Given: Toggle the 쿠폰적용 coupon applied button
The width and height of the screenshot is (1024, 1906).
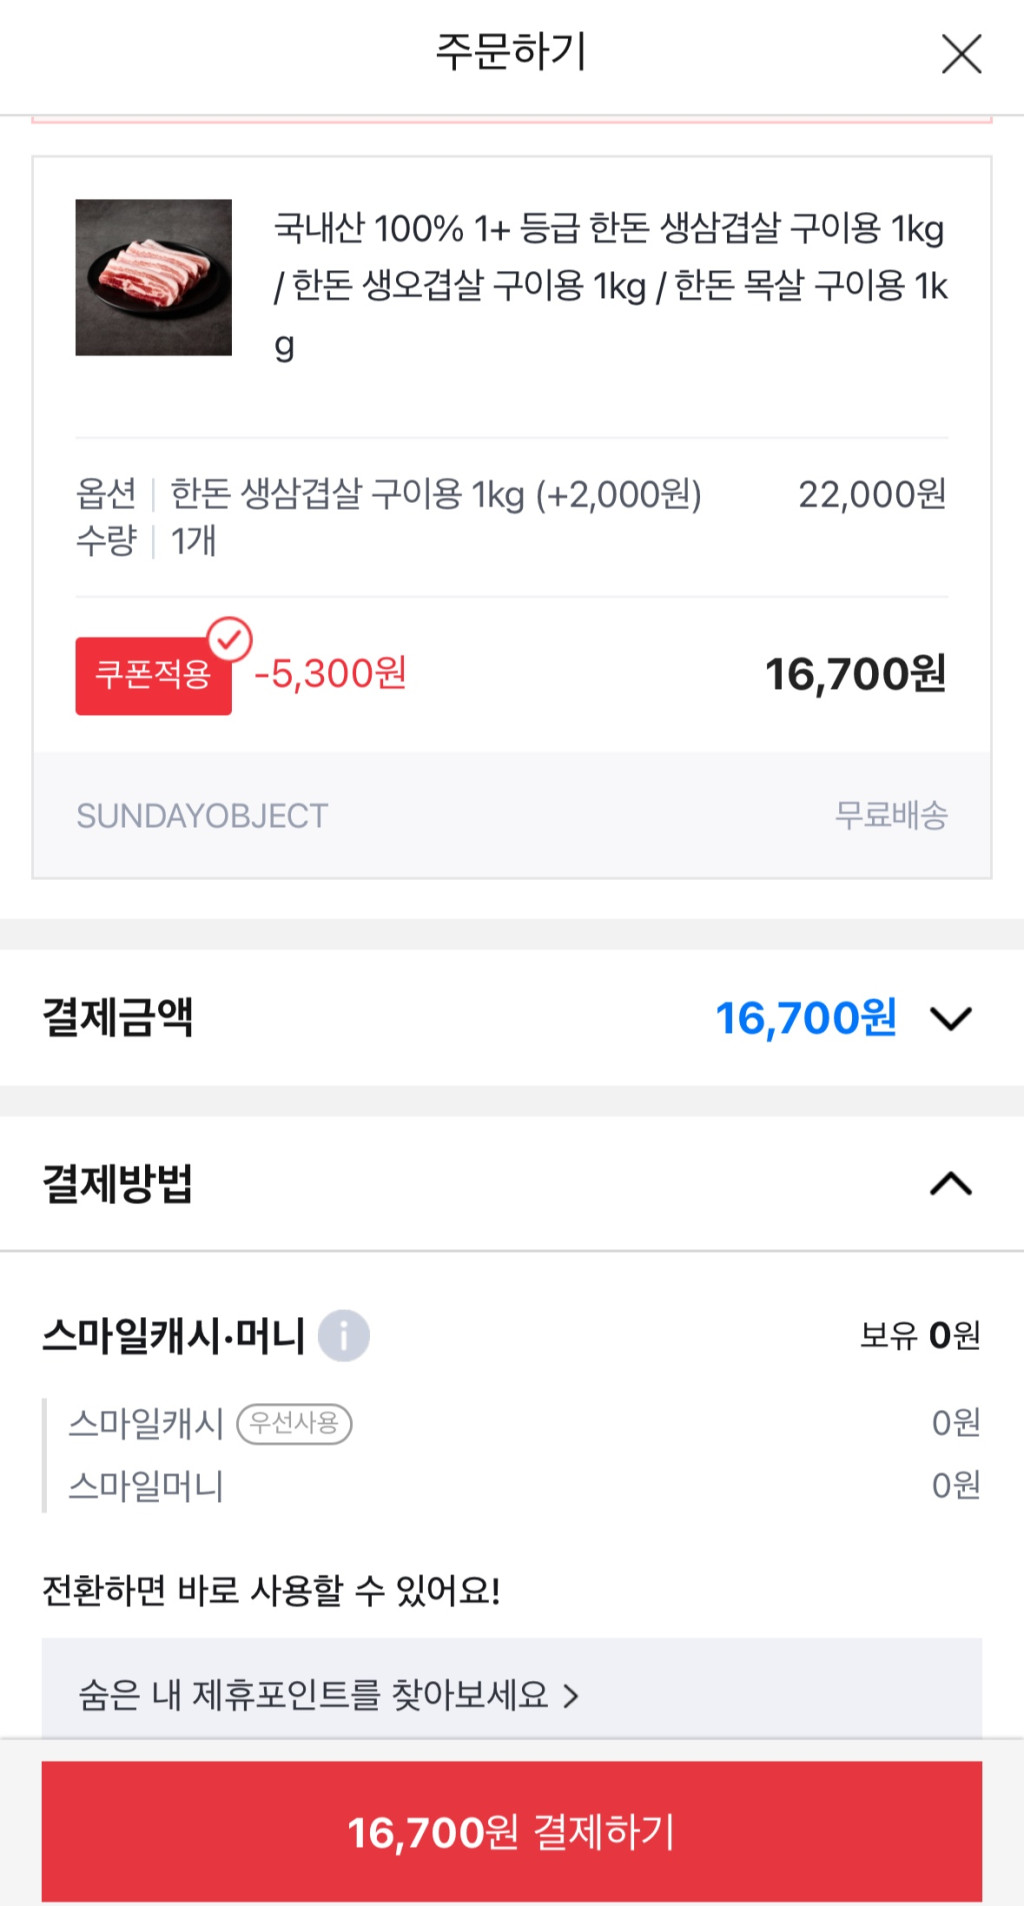Looking at the screenshot, I should click(x=152, y=676).
